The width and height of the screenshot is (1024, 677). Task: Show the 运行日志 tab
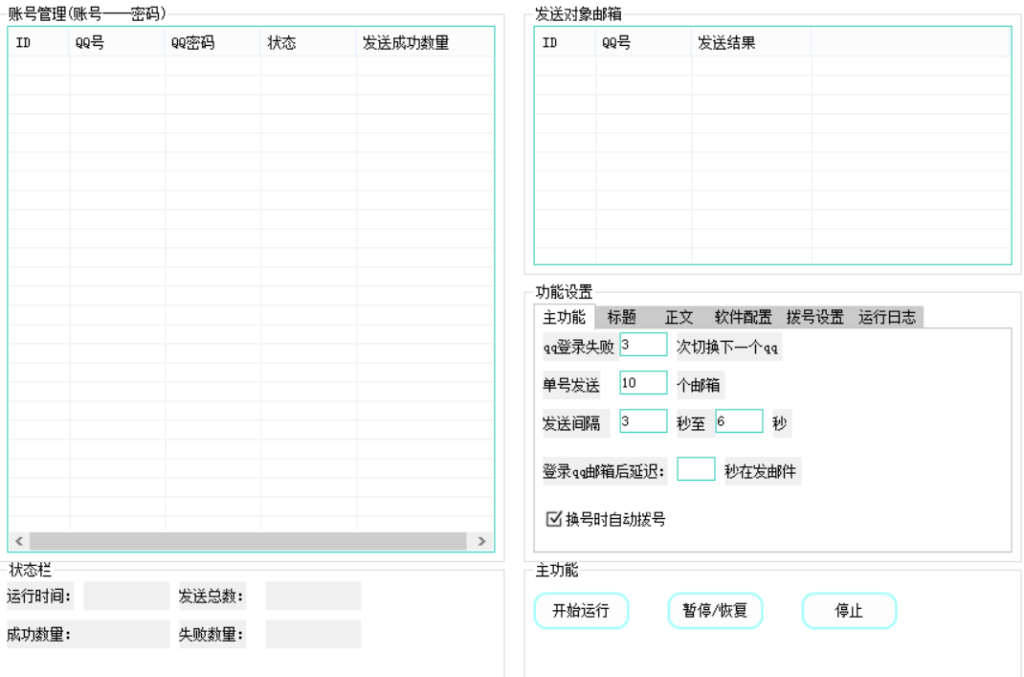[887, 317]
